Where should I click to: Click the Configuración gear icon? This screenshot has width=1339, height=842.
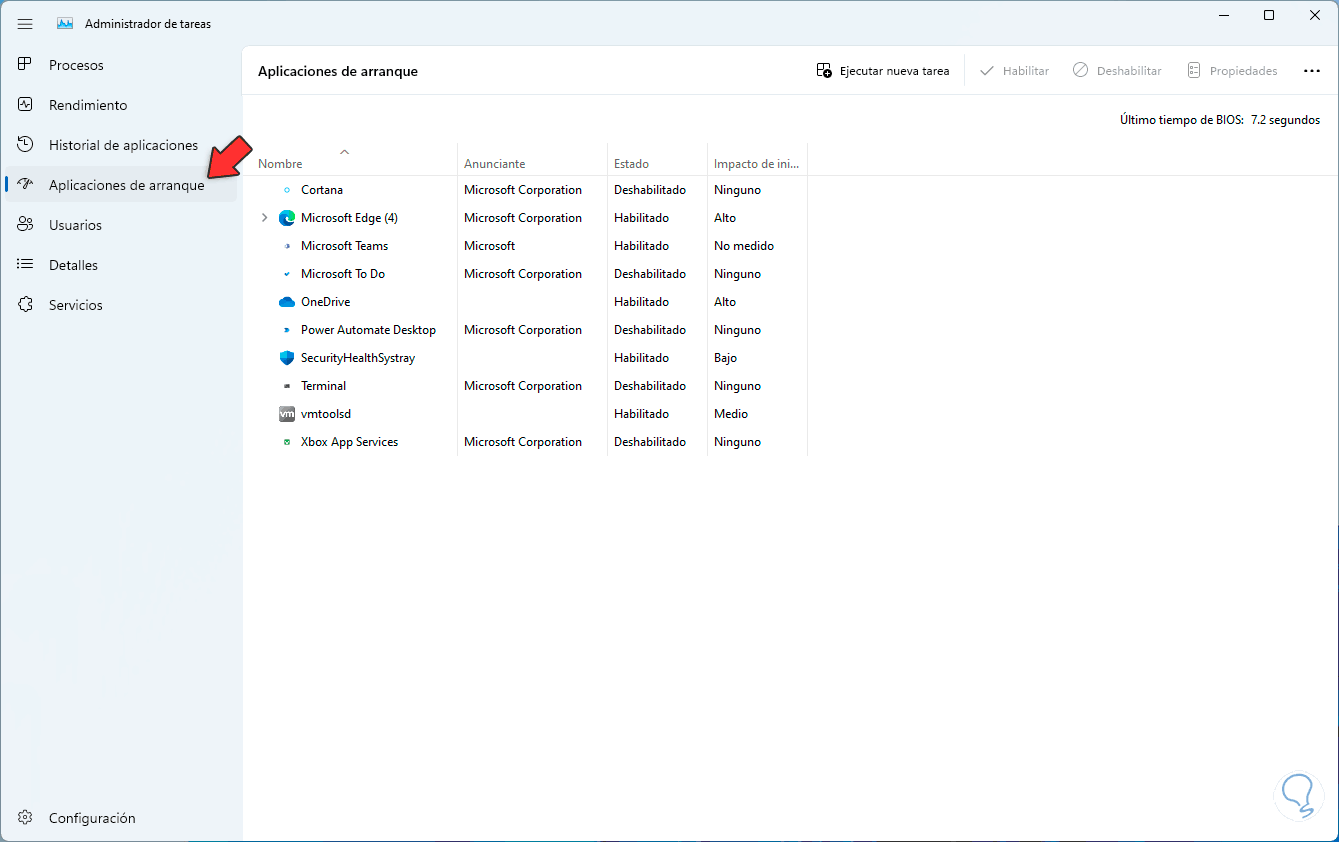coord(27,818)
